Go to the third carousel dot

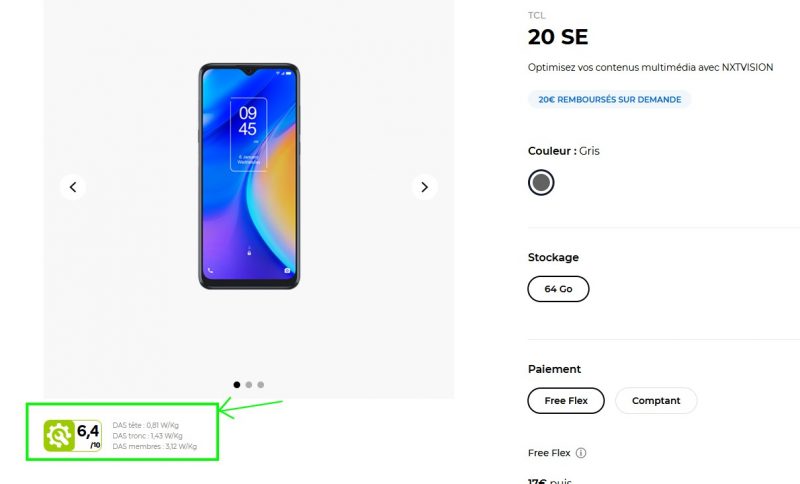[261, 384]
